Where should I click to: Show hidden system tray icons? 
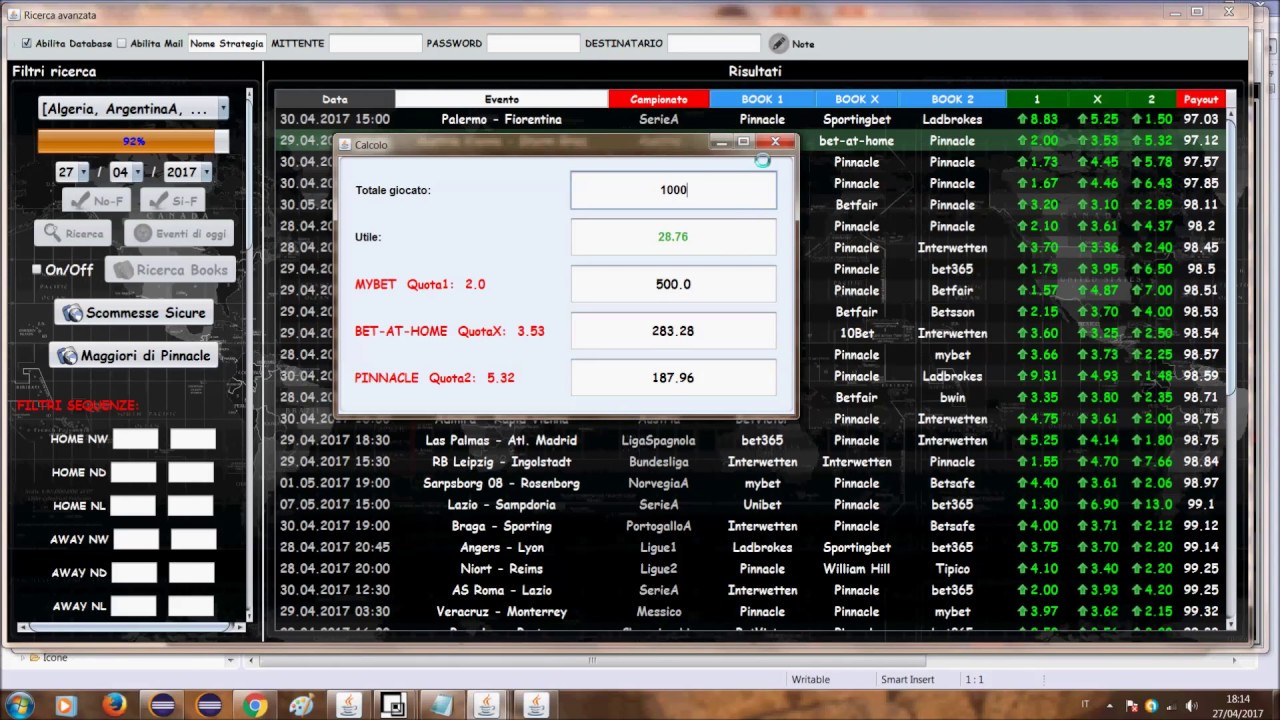point(1109,706)
